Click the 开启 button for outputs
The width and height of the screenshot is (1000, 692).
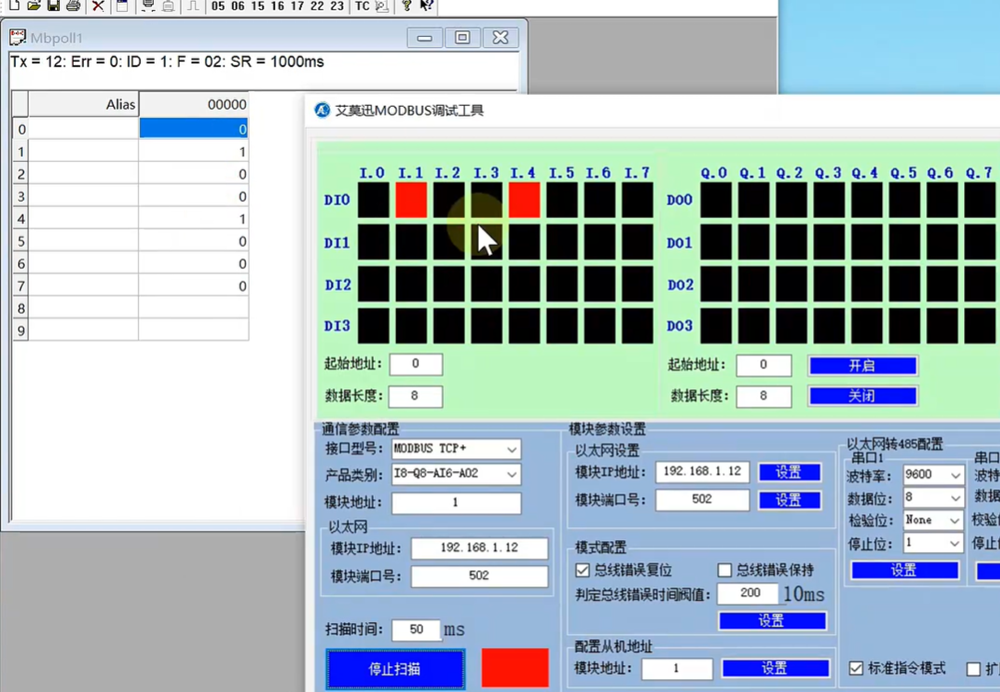[862, 366]
